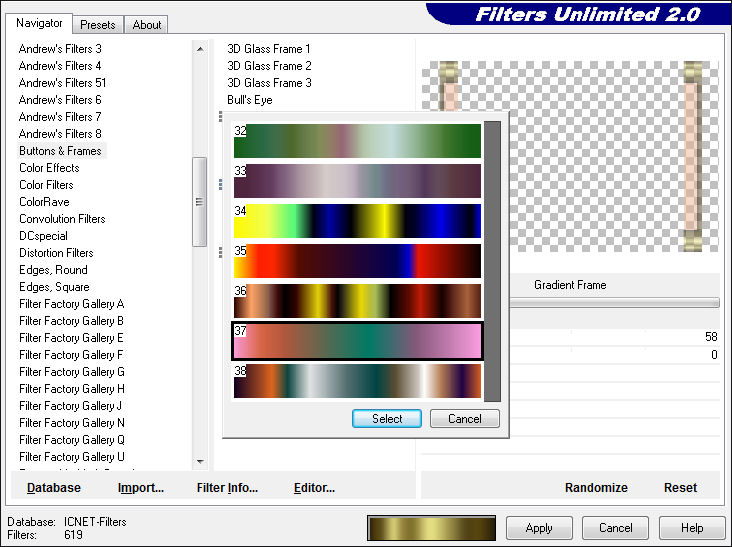Click the Select button in gradient picker
The height and width of the screenshot is (547, 732).
click(x=387, y=419)
